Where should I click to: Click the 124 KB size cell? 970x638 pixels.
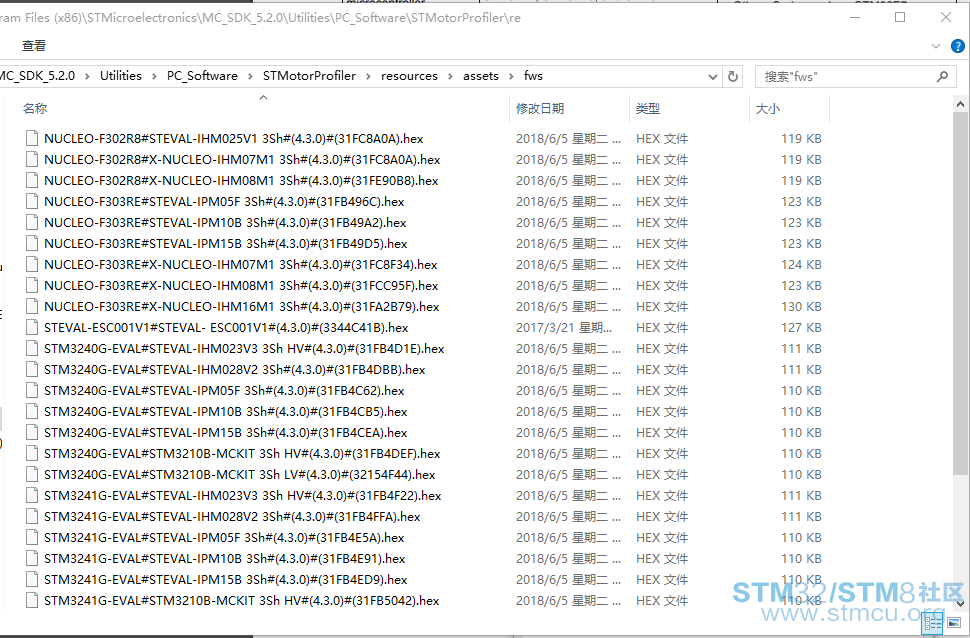click(801, 264)
